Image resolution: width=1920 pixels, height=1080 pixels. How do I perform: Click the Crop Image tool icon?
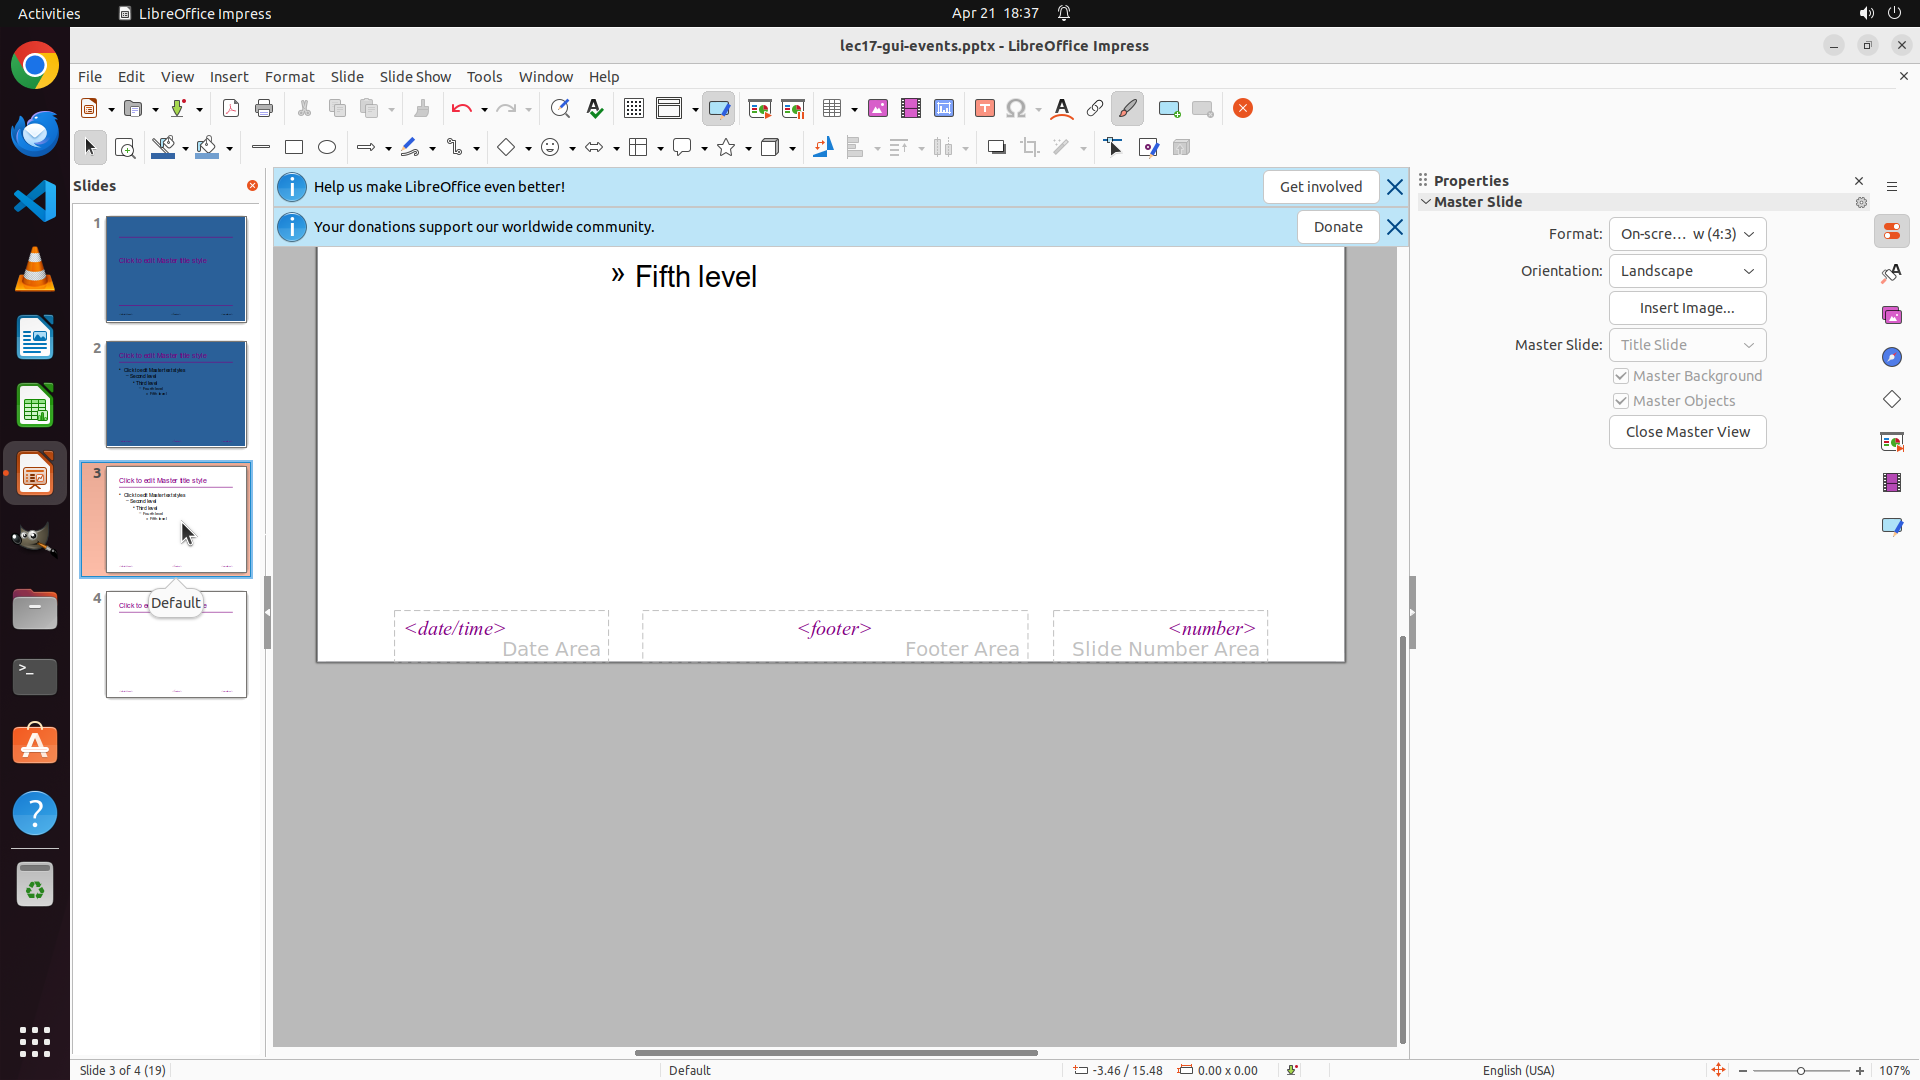1030,148
